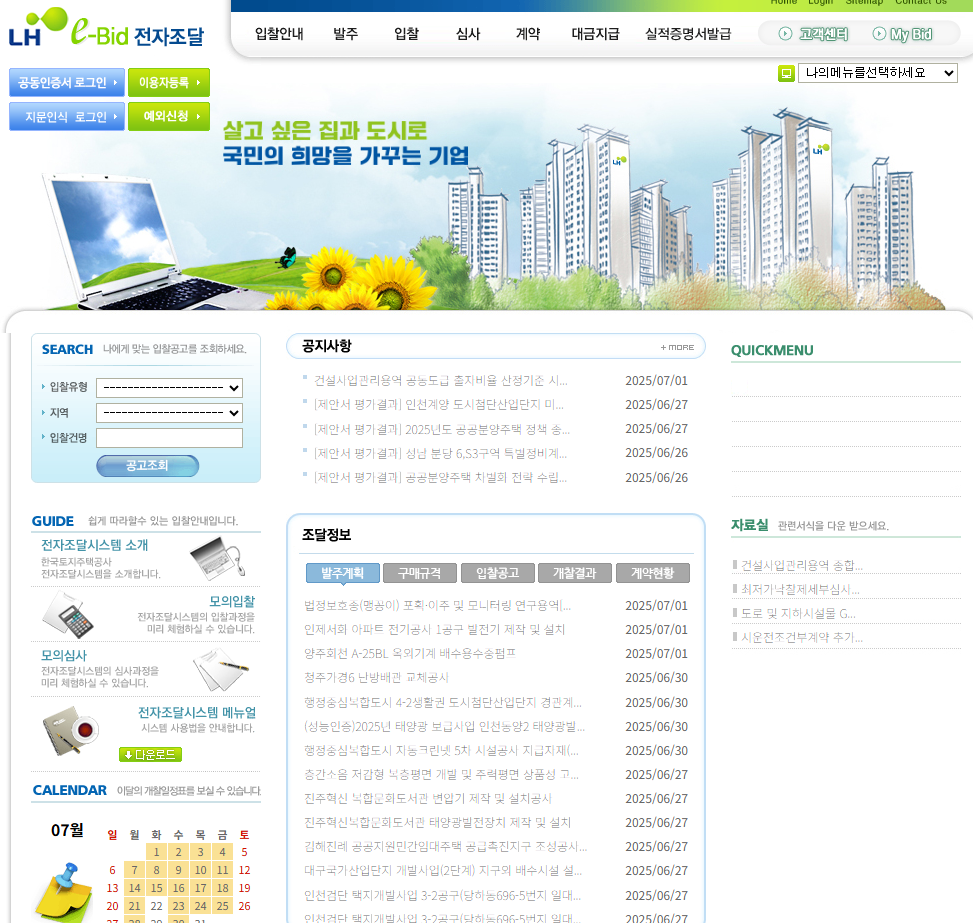Open 자료실 item 최저가낙찰제세부심사
973x923 pixels.
point(800,589)
